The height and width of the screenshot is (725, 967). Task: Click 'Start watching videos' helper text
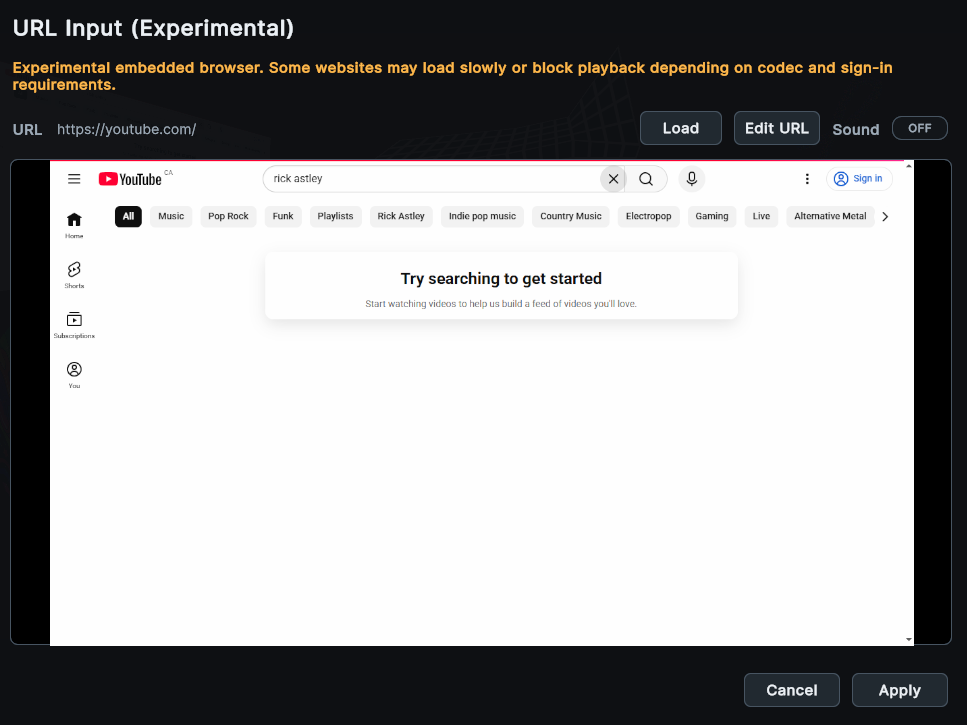click(x=501, y=303)
